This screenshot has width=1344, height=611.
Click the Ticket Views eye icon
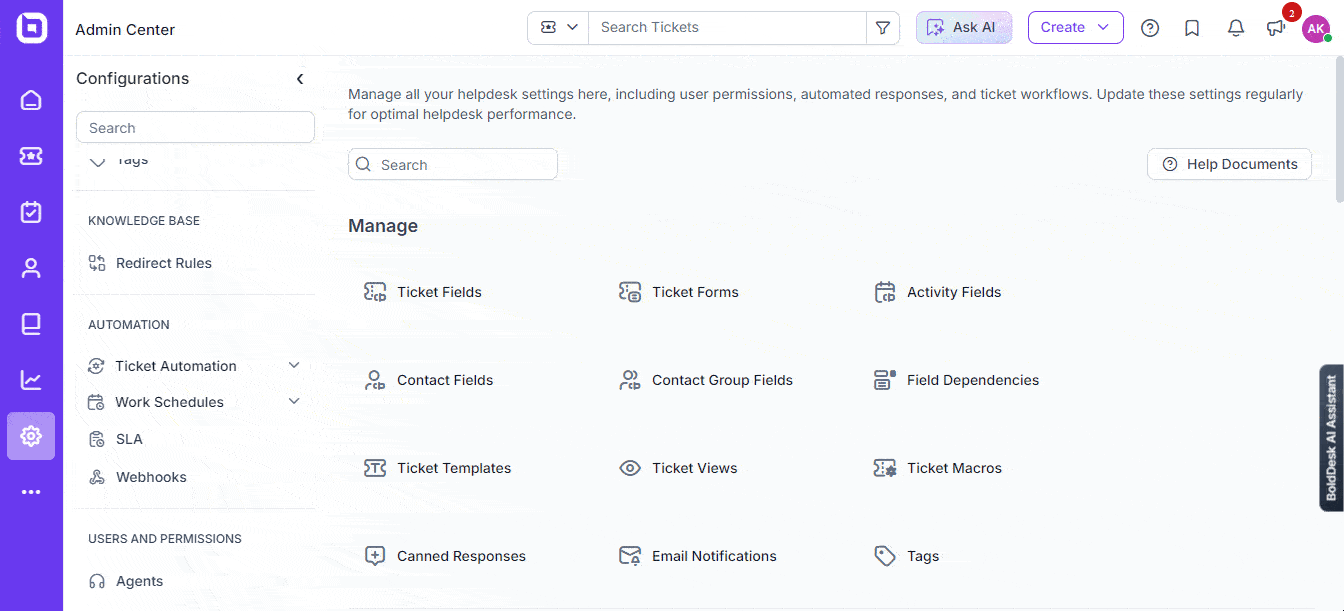click(x=630, y=468)
